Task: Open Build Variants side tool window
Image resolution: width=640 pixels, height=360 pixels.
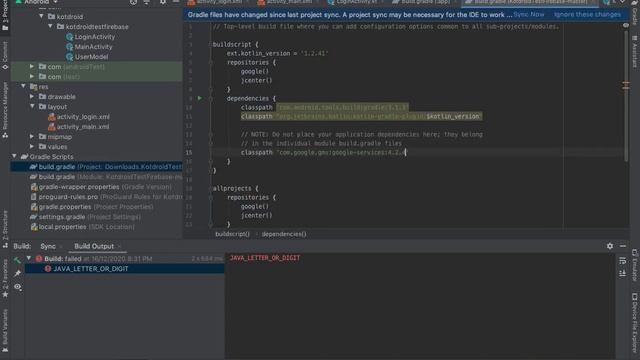Action: tap(5, 331)
